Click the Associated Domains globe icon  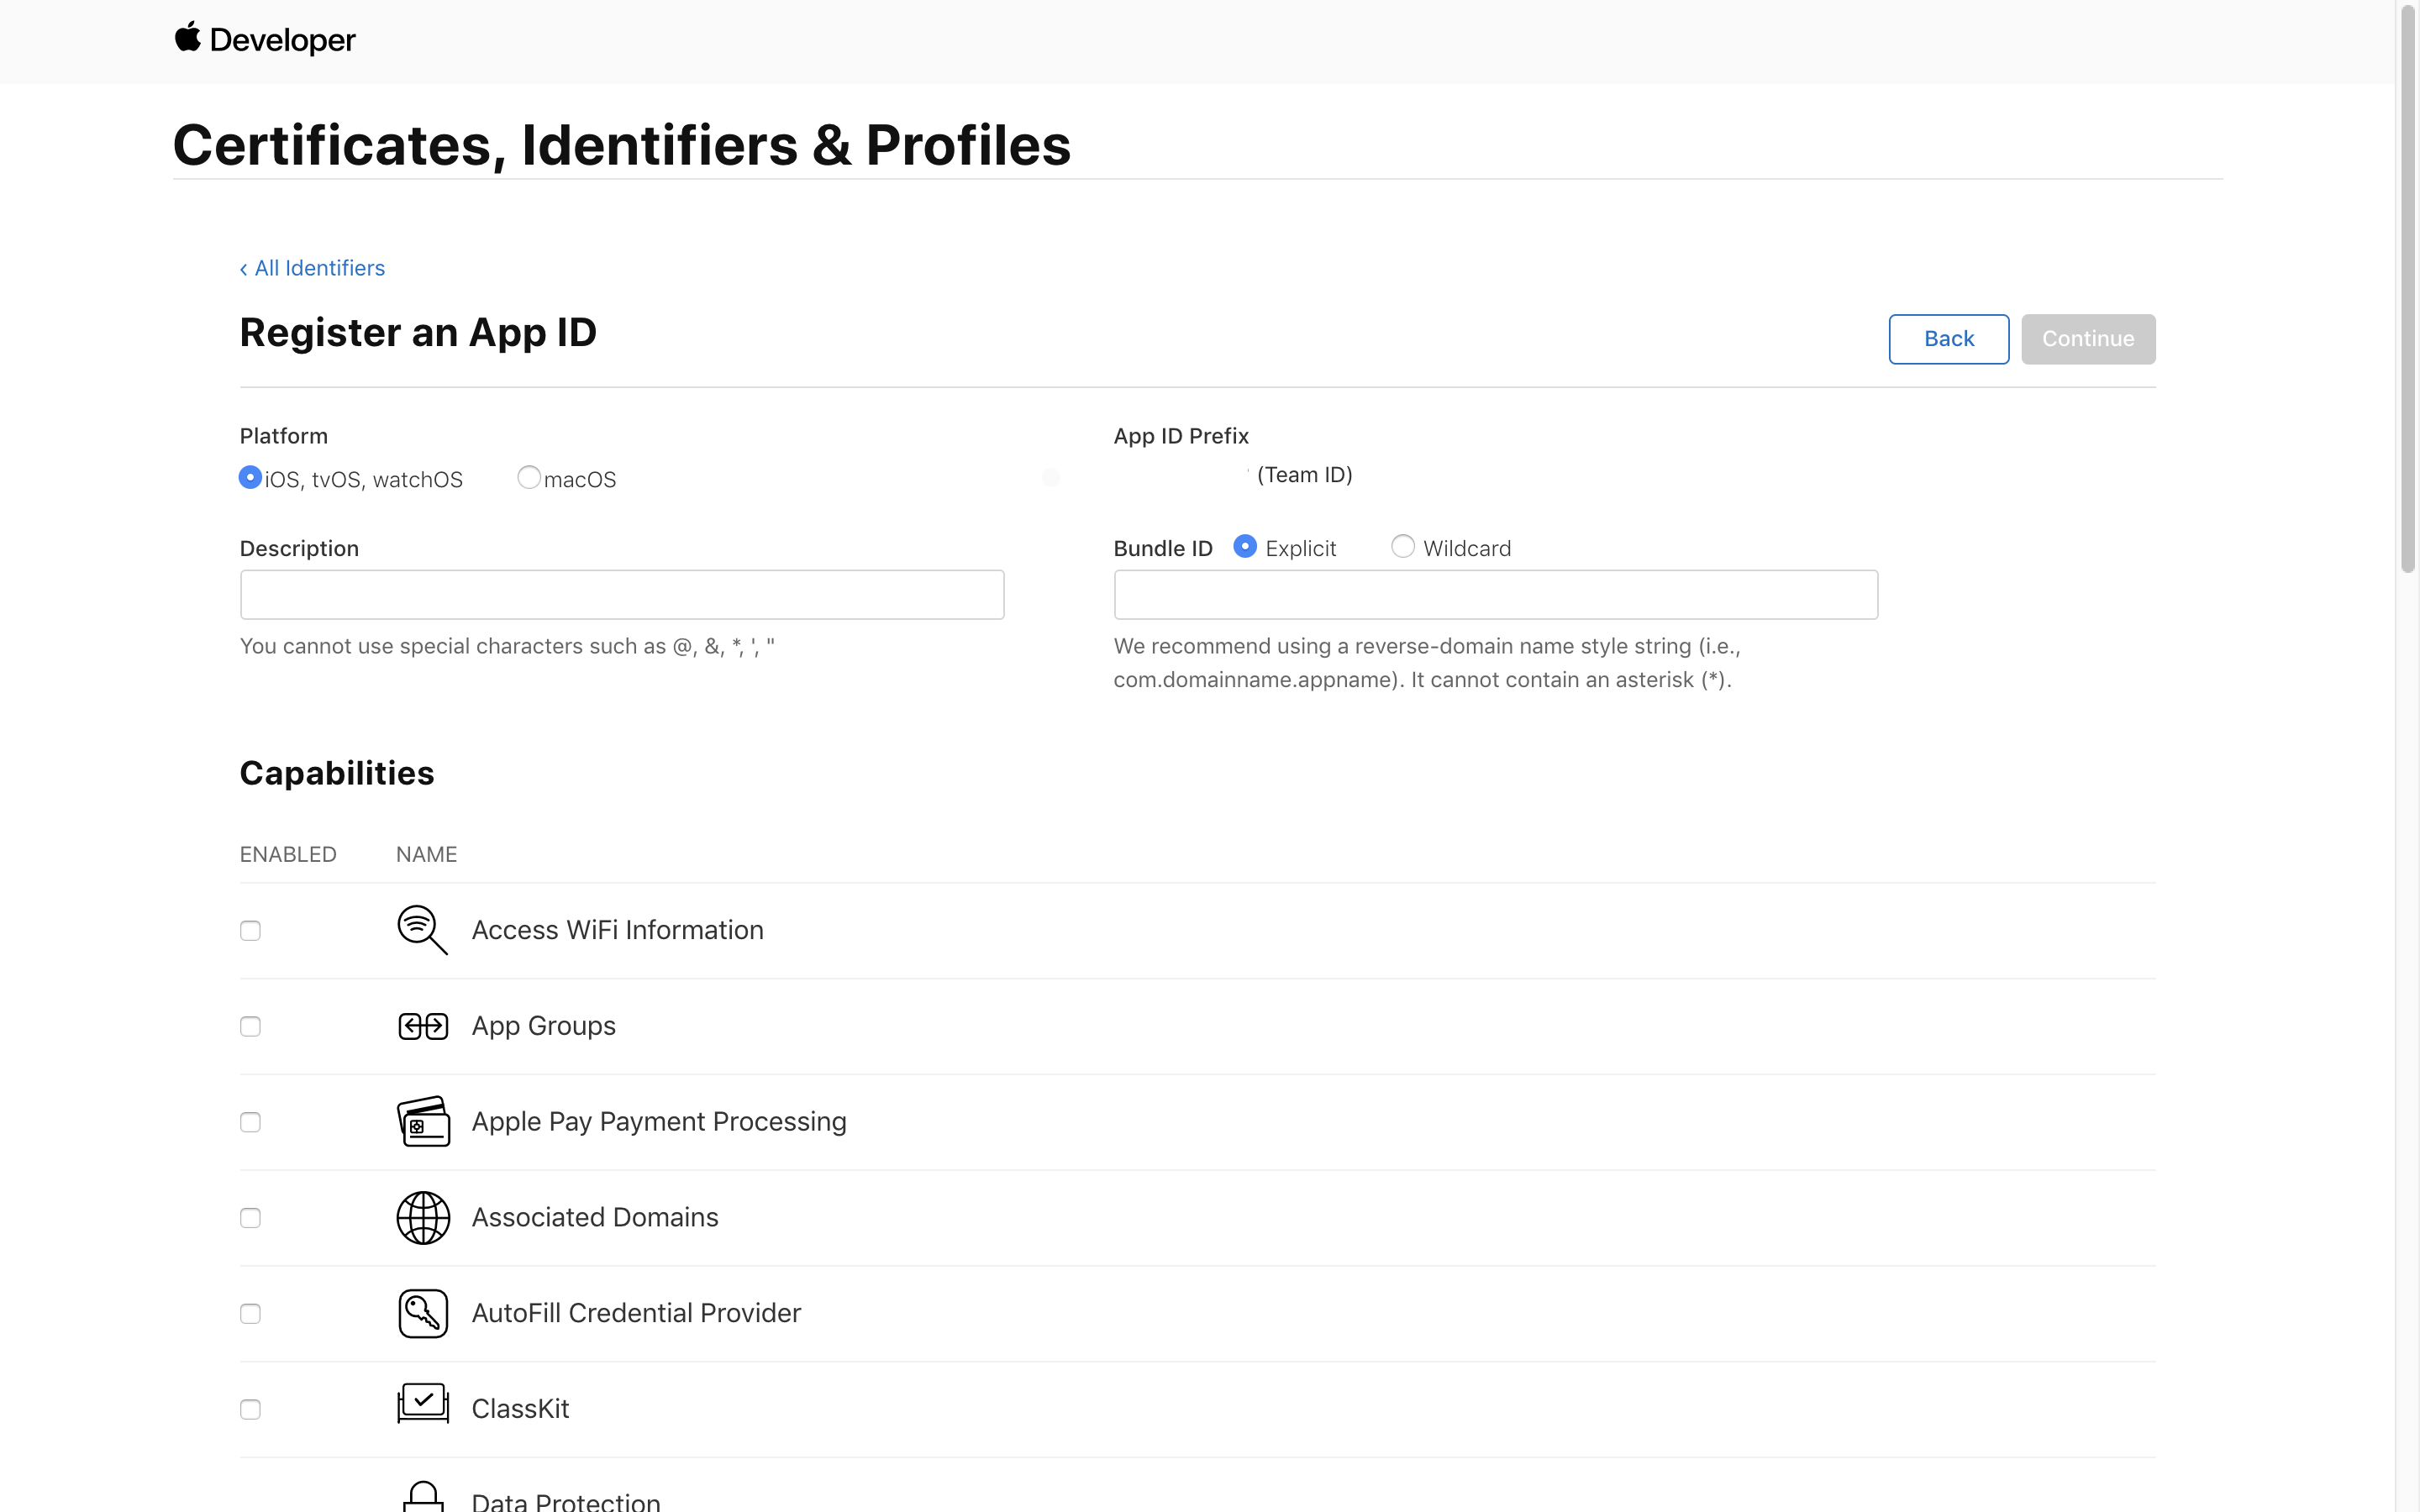(x=423, y=1217)
